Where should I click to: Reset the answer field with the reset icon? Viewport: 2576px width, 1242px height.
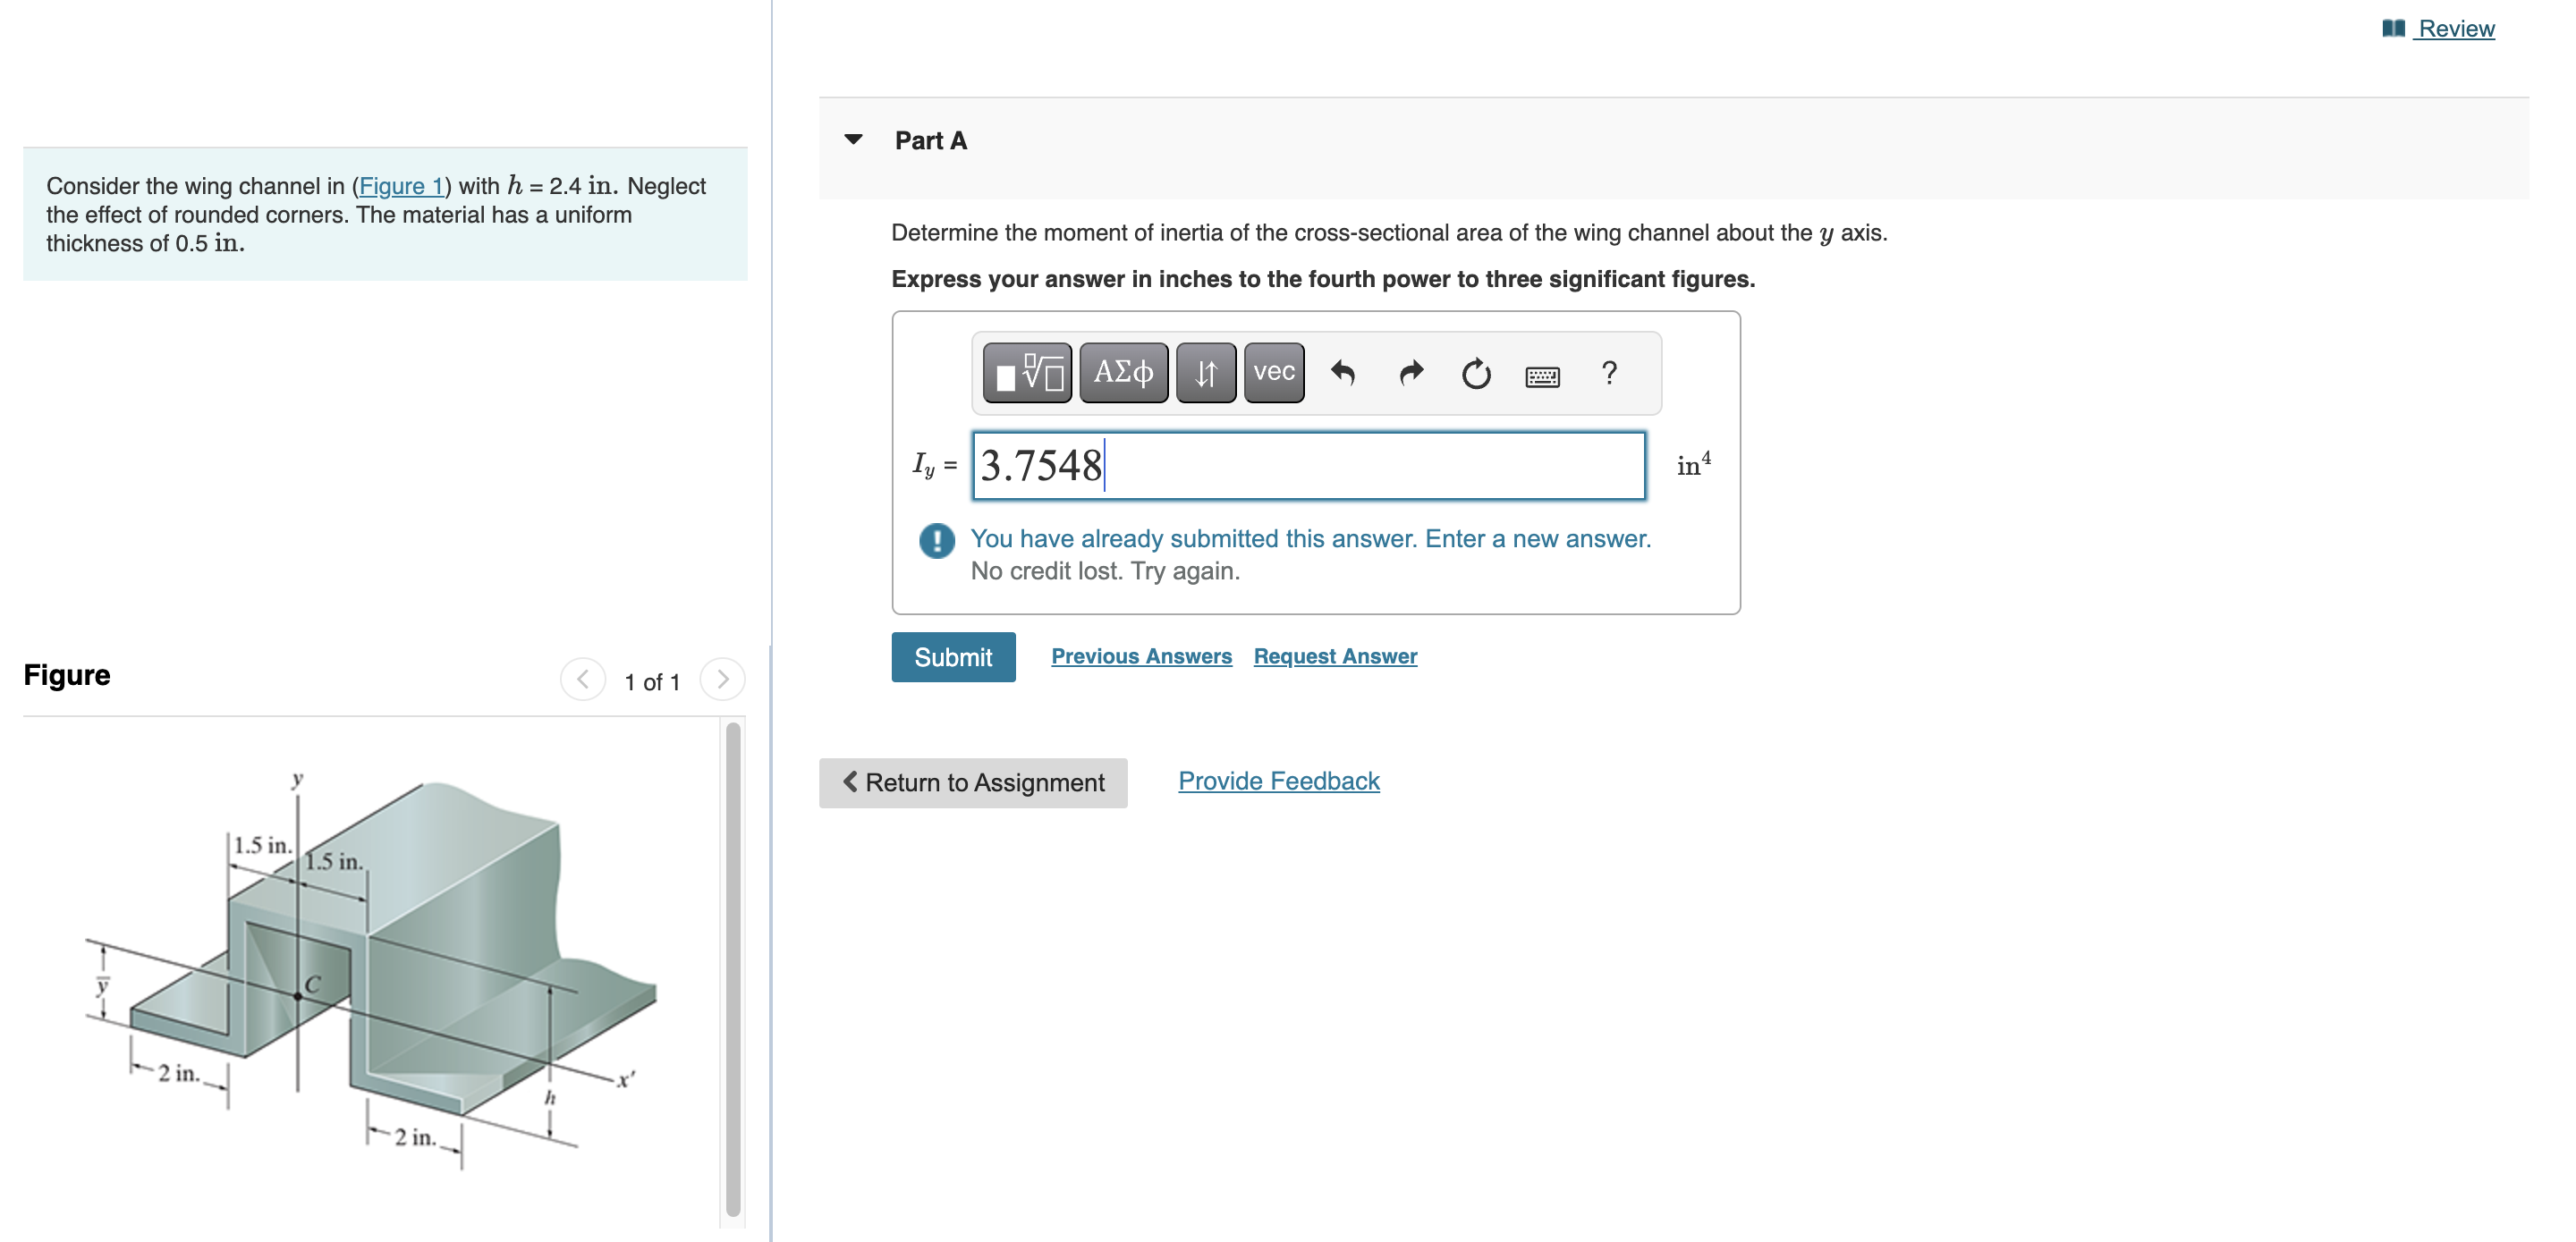pos(1477,372)
